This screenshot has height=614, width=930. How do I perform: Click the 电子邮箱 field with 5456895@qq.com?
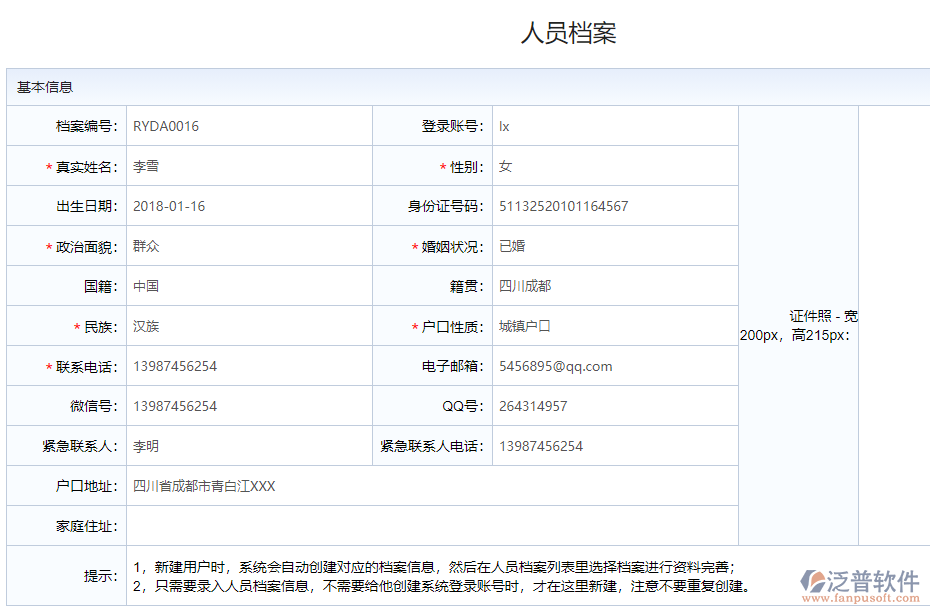click(x=614, y=366)
